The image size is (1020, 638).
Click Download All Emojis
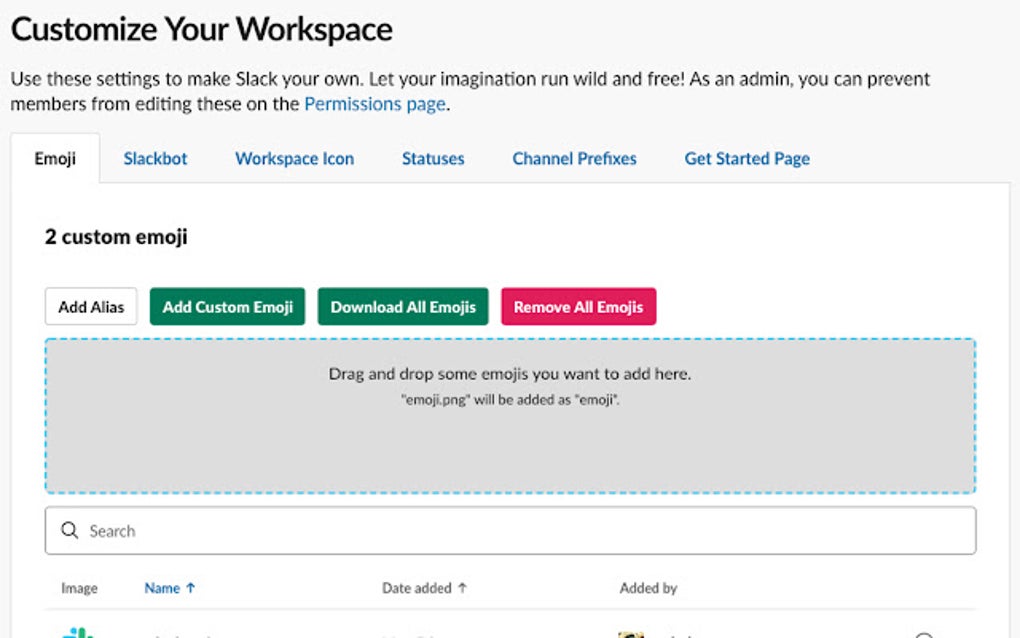pyautogui.click(x=403, y=306)
